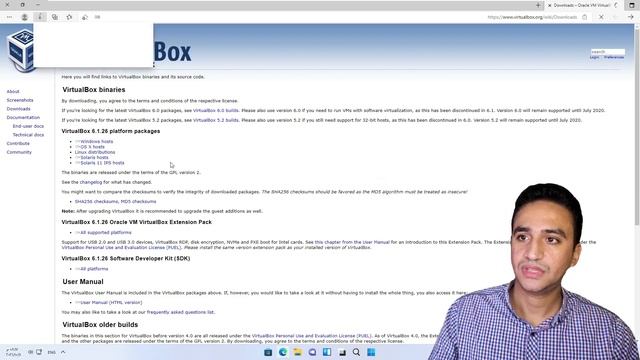The image size is (640, 360).
Task: Open the taskbar clock and date
Action: (x=13, y=352)
